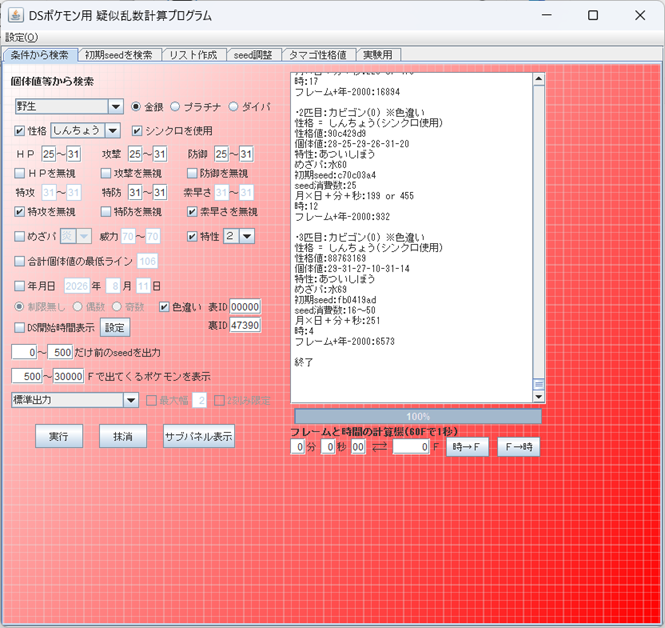Click the 表ID input field
This screenshot has width=665, height=628.
245,307
